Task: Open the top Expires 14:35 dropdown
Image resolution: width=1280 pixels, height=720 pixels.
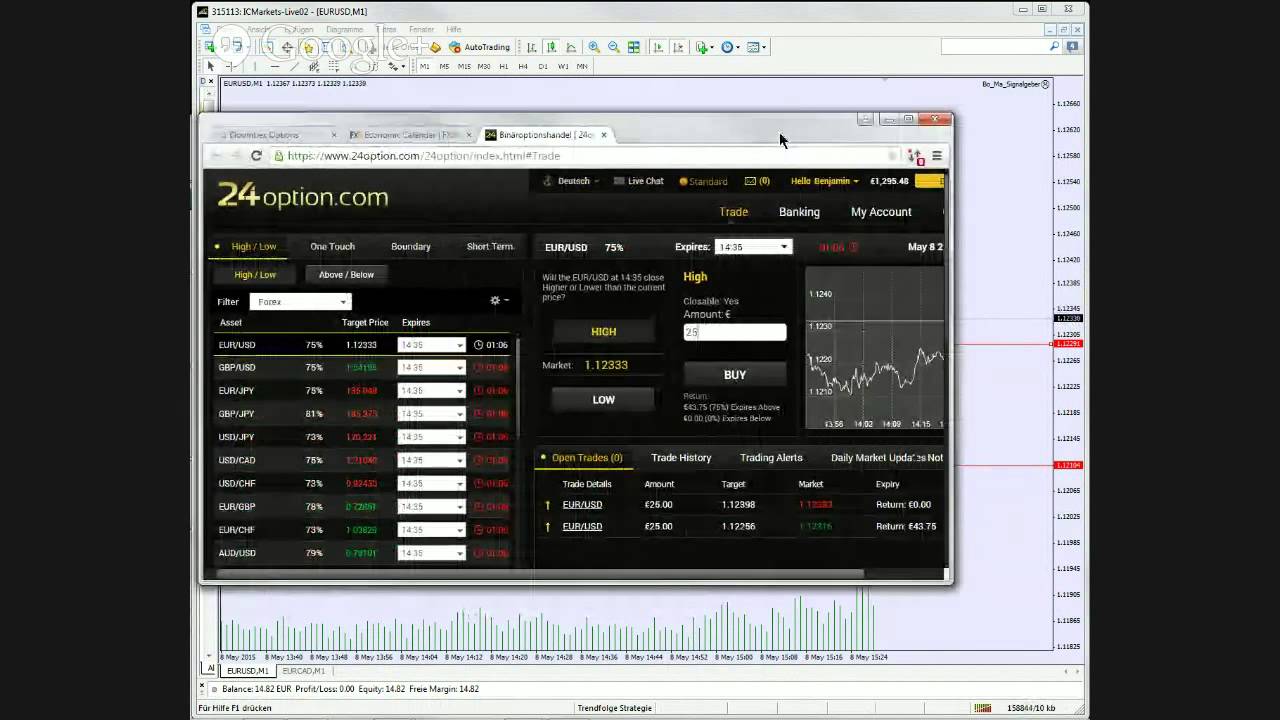Action: [x=753, y=247]
